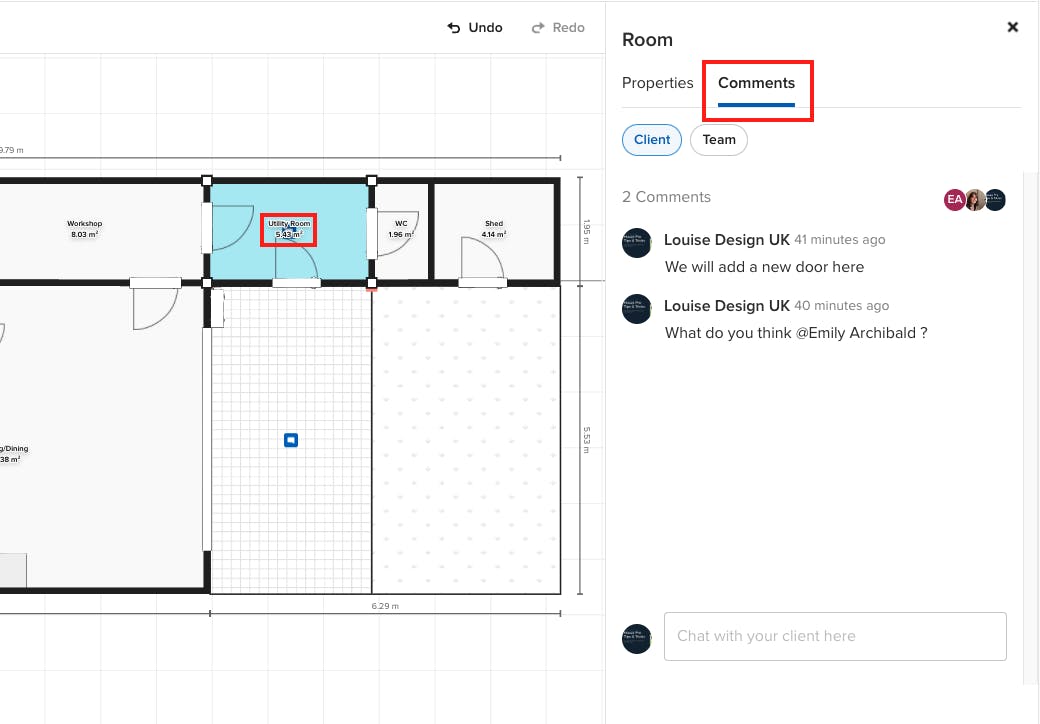Select the Workshop room label
Image resolution: width=1040 pixels, height=724 pixels.
click(x=84, y=229)
